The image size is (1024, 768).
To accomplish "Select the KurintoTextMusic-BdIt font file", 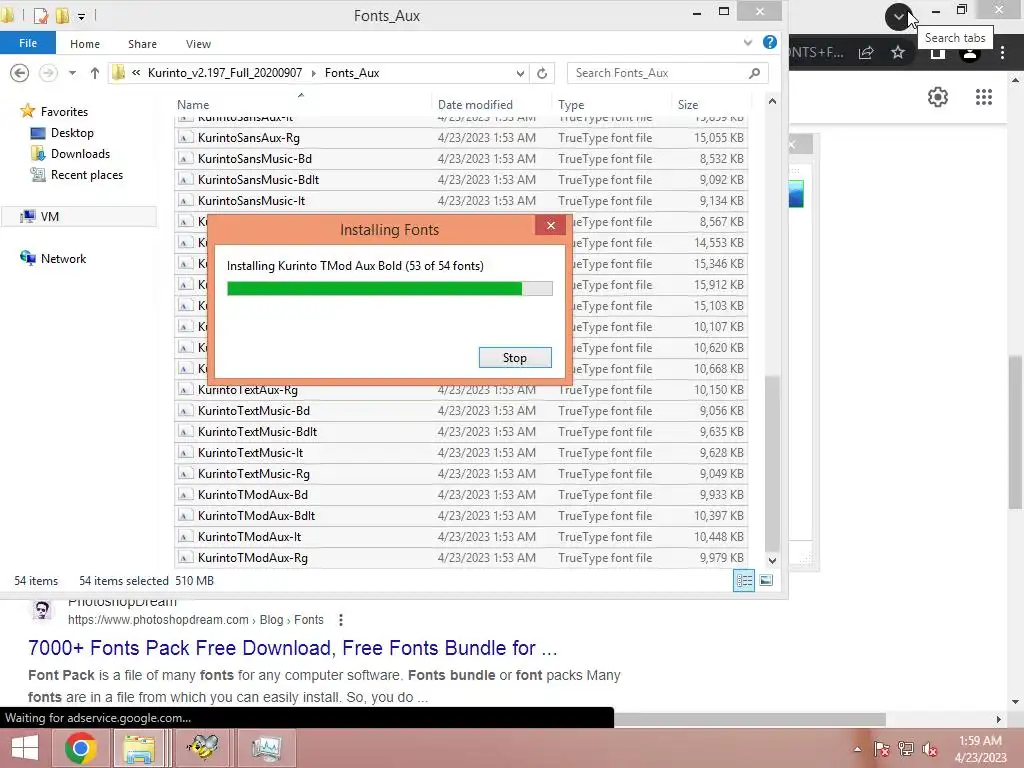I will 461,432.
